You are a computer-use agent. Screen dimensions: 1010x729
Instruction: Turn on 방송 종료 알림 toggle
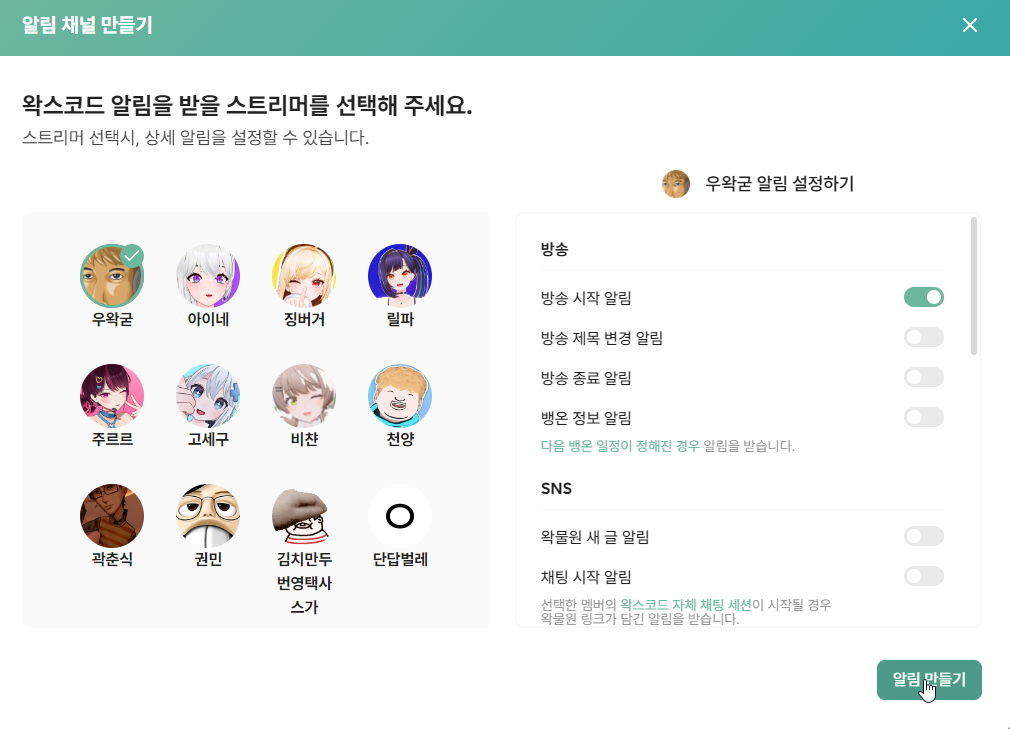[x=924, y=377]
